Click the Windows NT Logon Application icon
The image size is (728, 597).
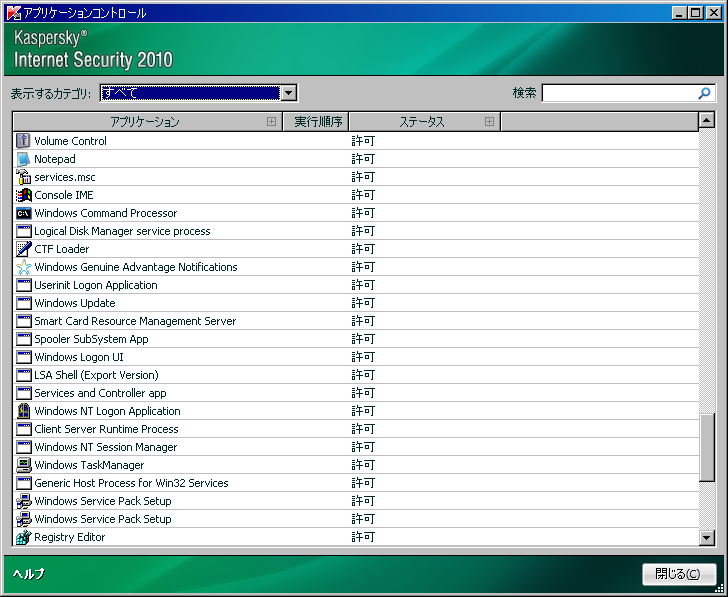point(23,411)
